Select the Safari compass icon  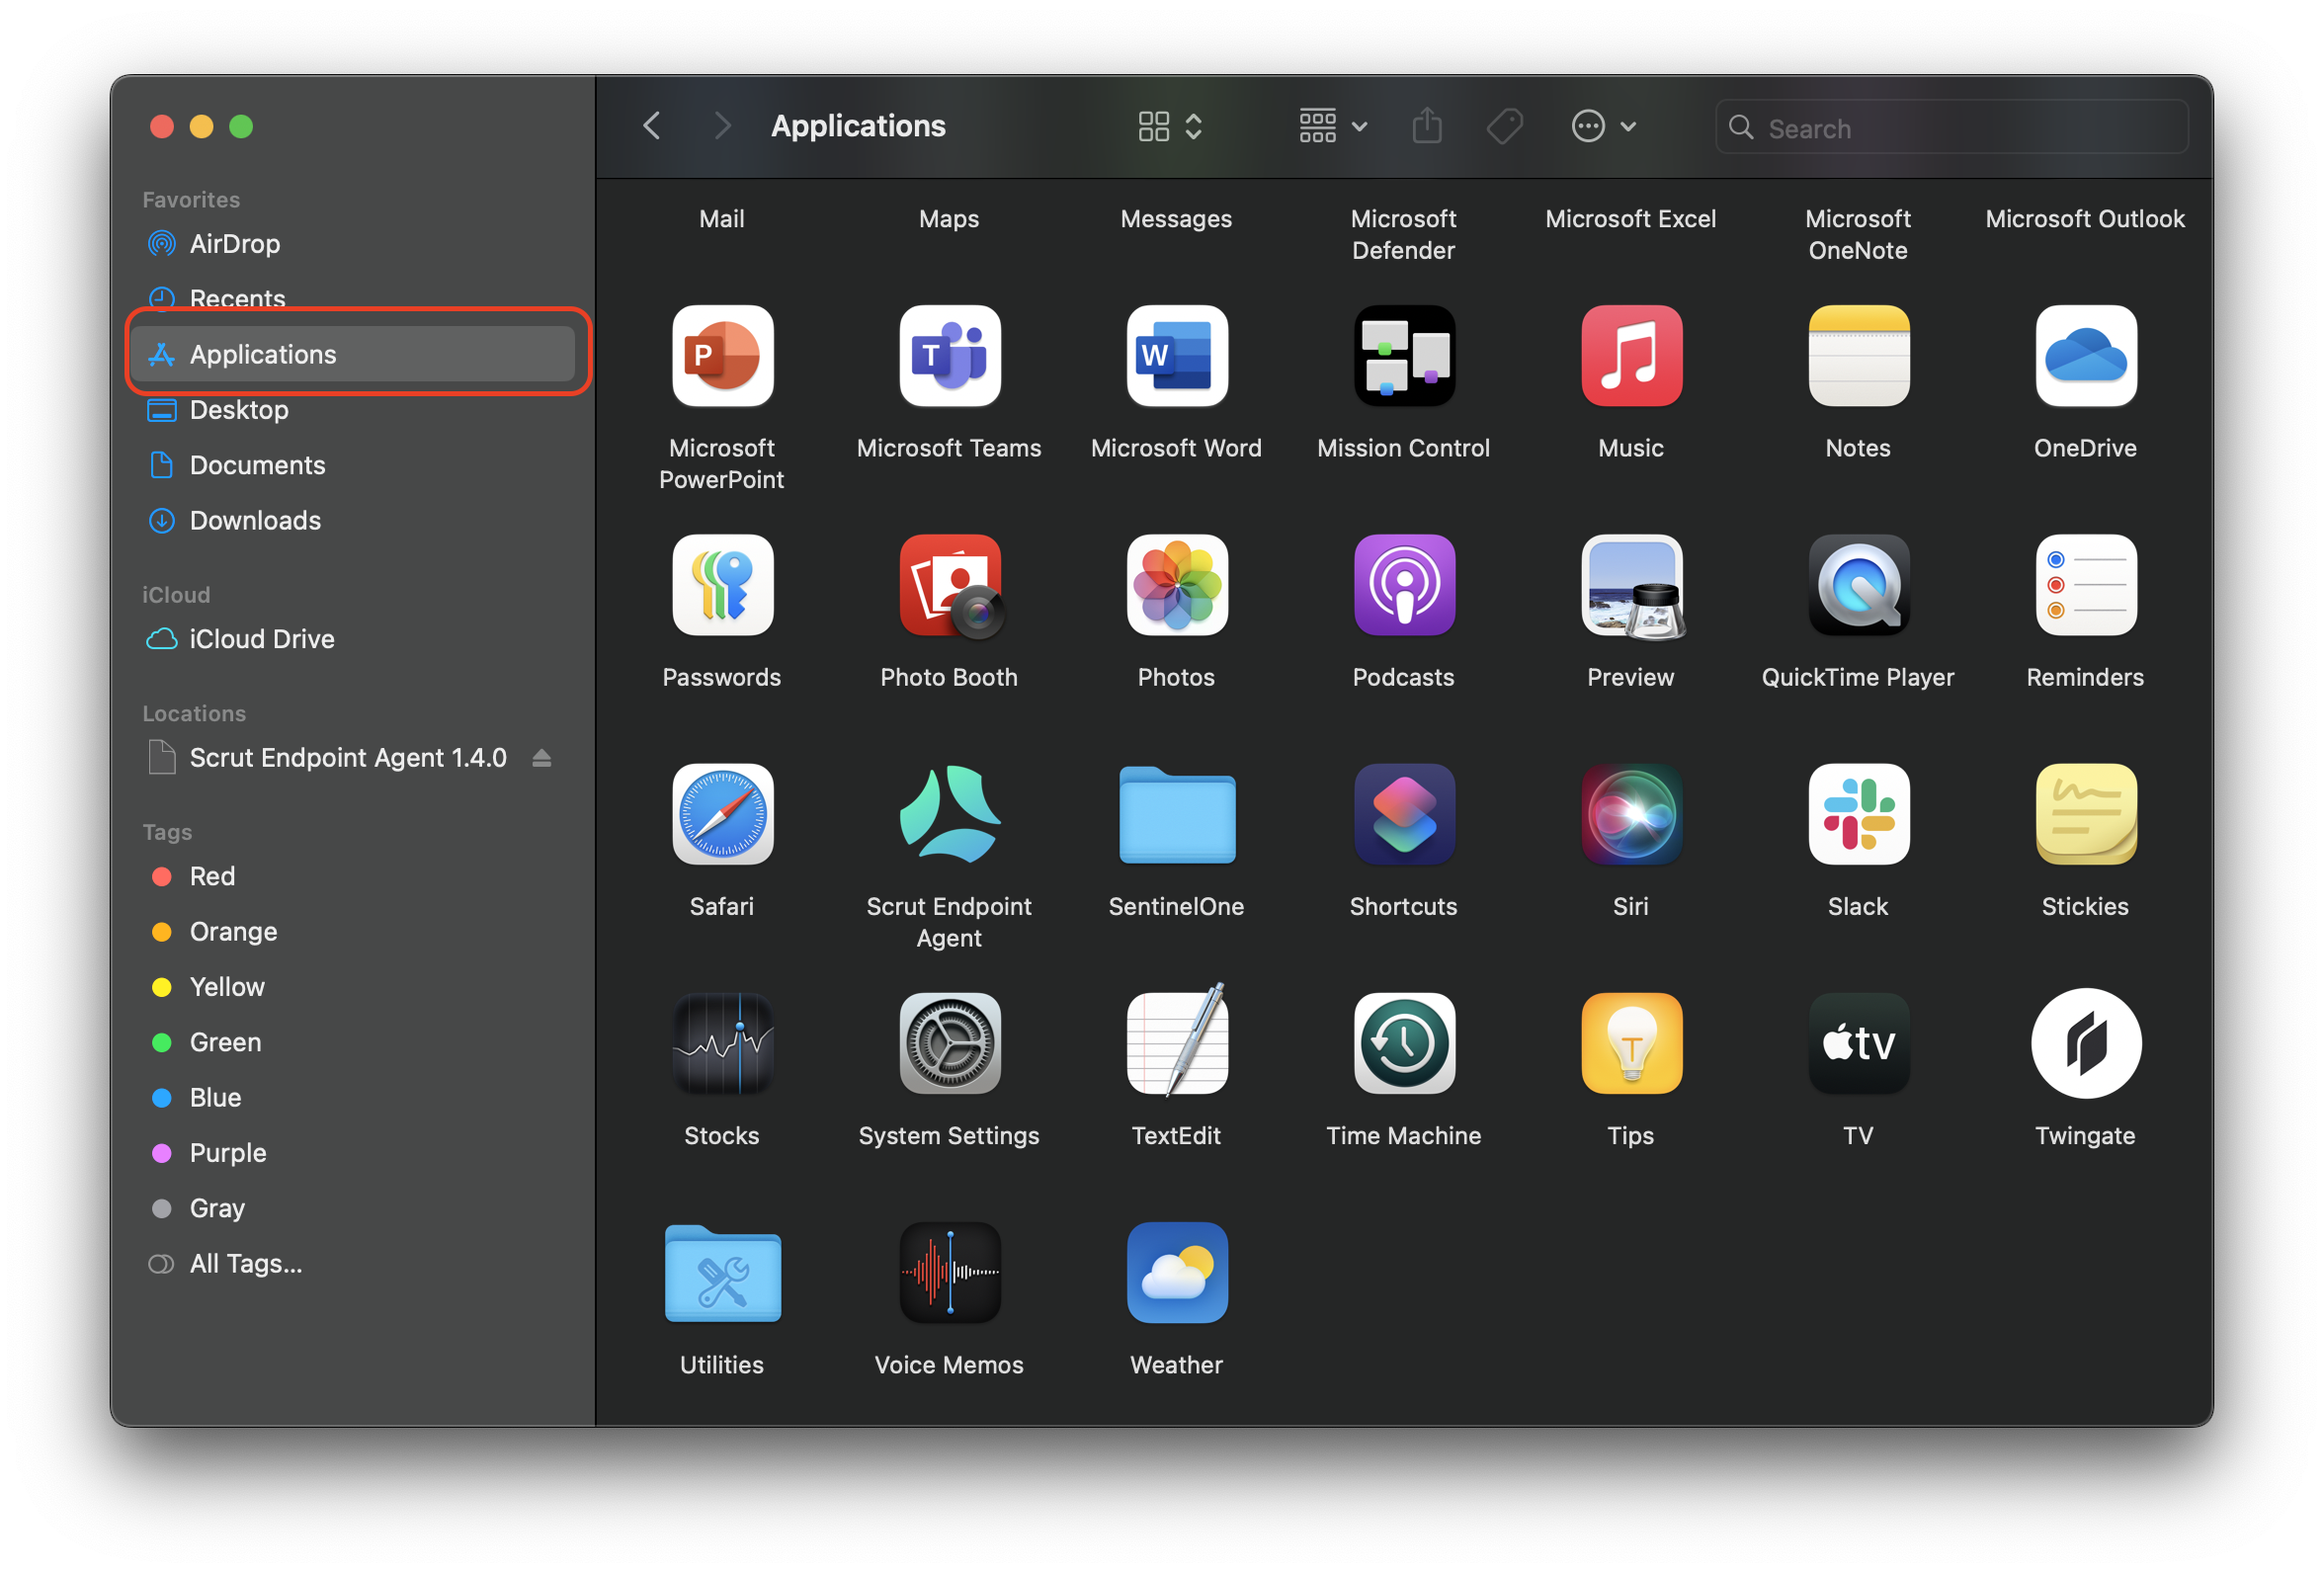click(x=722, y=814)
